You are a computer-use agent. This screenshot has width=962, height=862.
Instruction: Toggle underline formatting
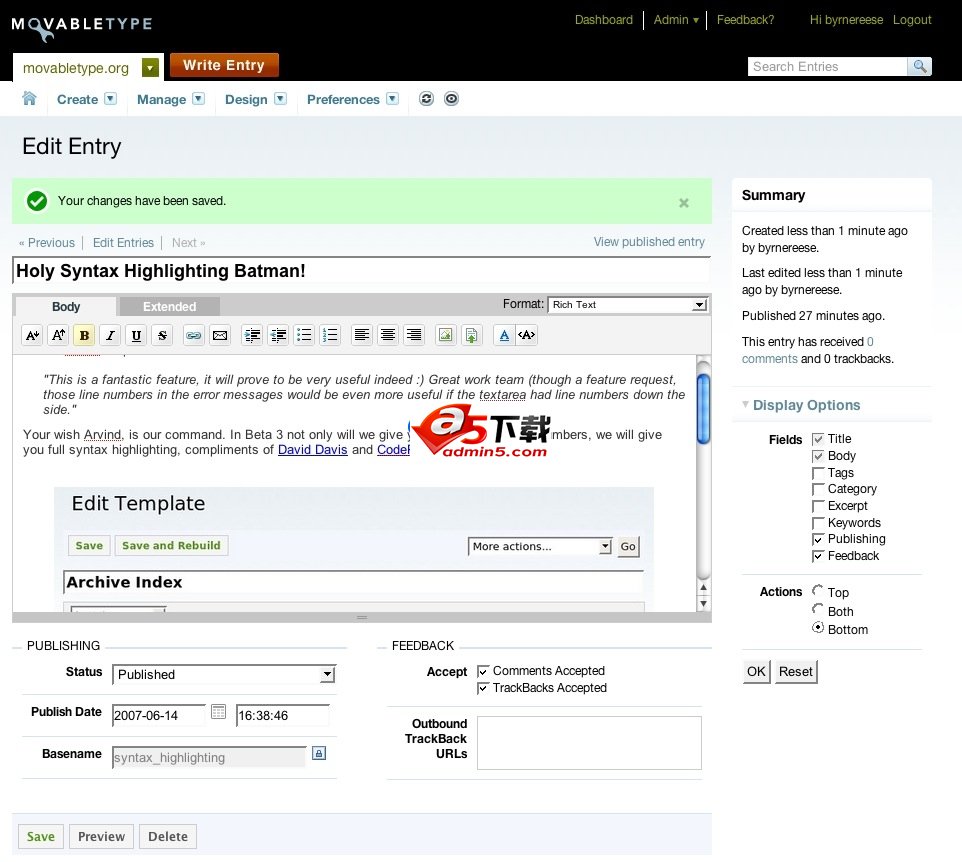coord(136,335)
